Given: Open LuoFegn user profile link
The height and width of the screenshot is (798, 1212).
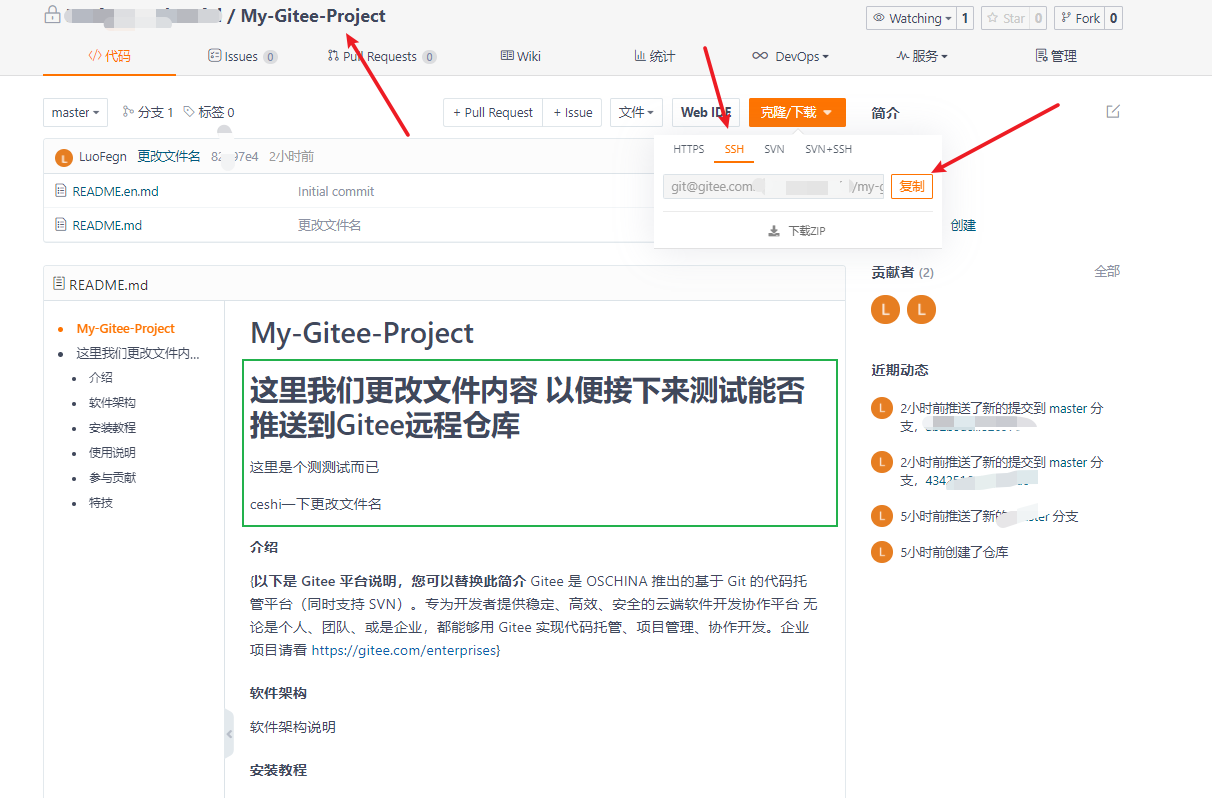Looking at the screenshot, I should pyautogui.click(x=103, y=157).
